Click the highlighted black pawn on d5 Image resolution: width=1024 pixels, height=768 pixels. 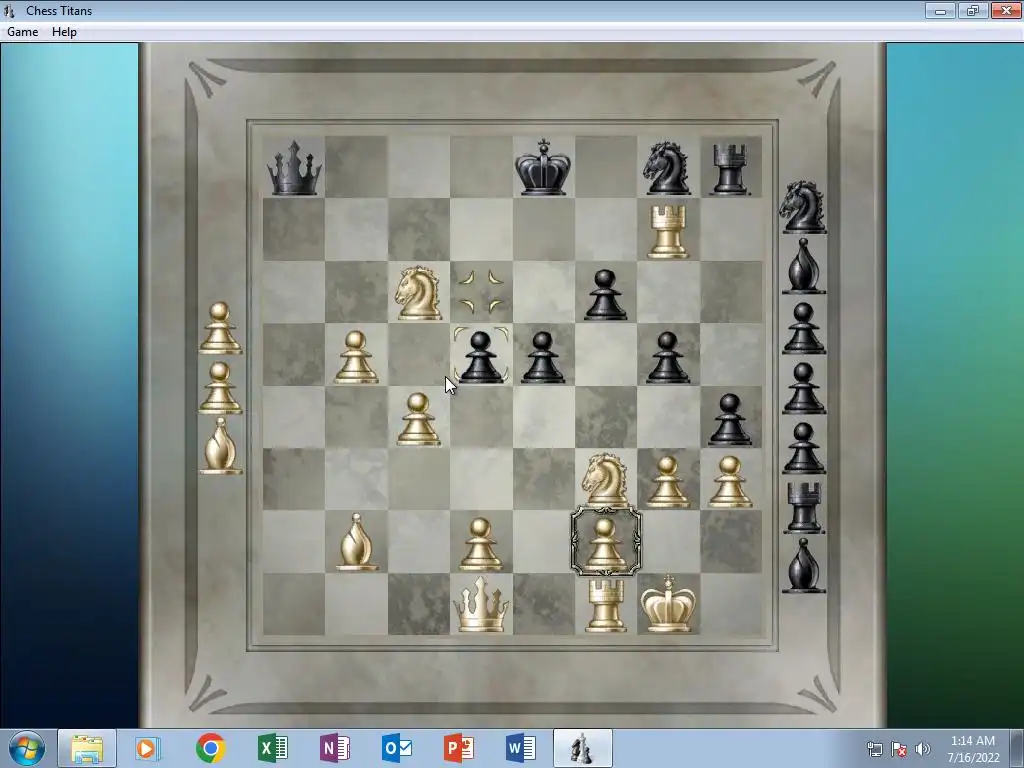coord(481,357)
